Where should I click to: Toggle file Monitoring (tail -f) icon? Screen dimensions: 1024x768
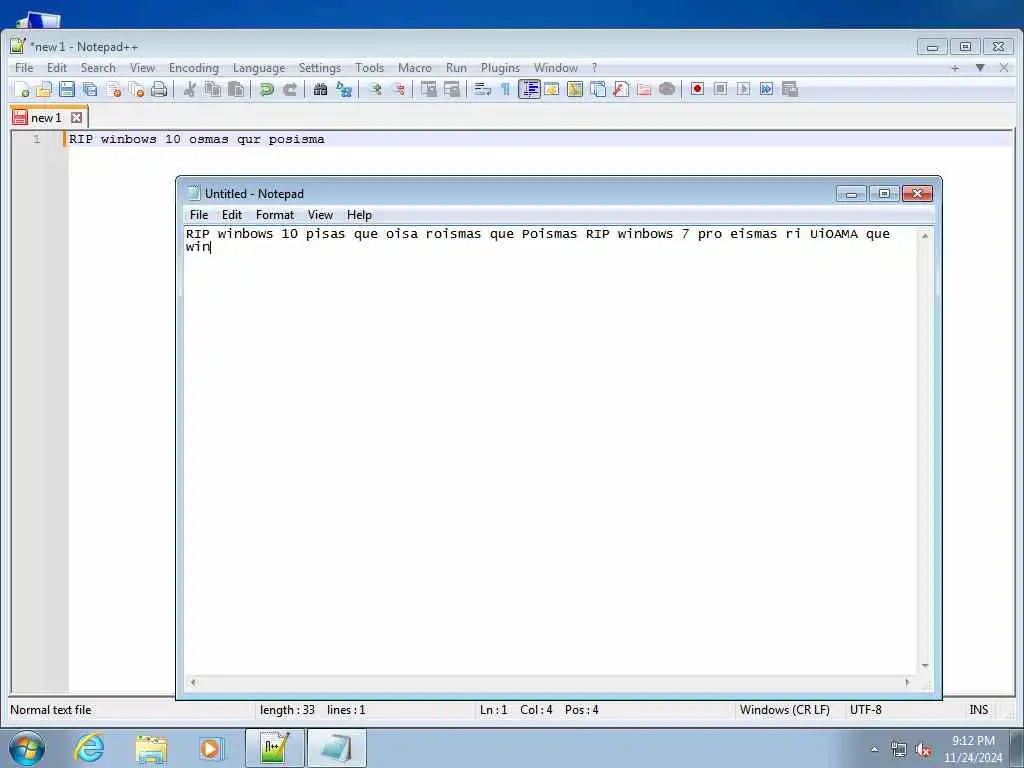tap(667, 89)
